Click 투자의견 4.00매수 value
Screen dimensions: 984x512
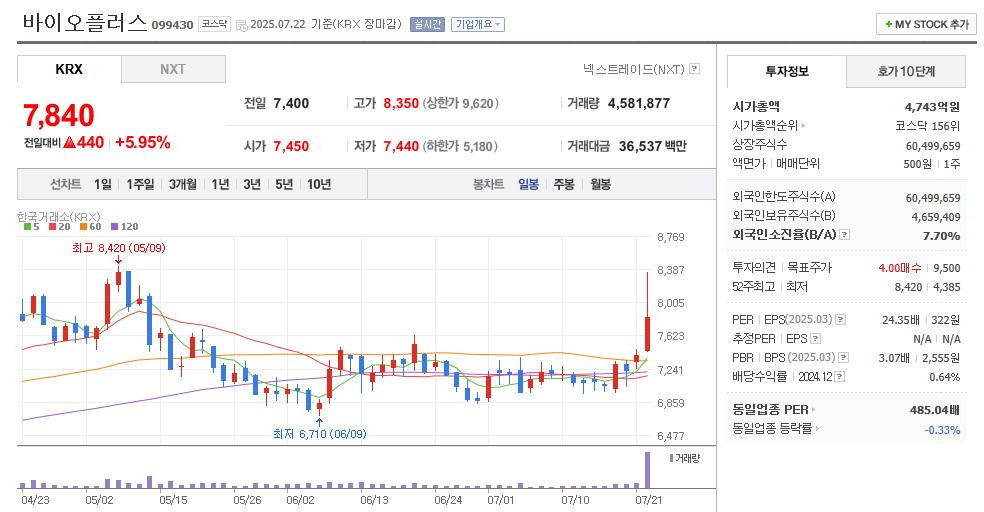pyautogui.click(x=900, y=268)
